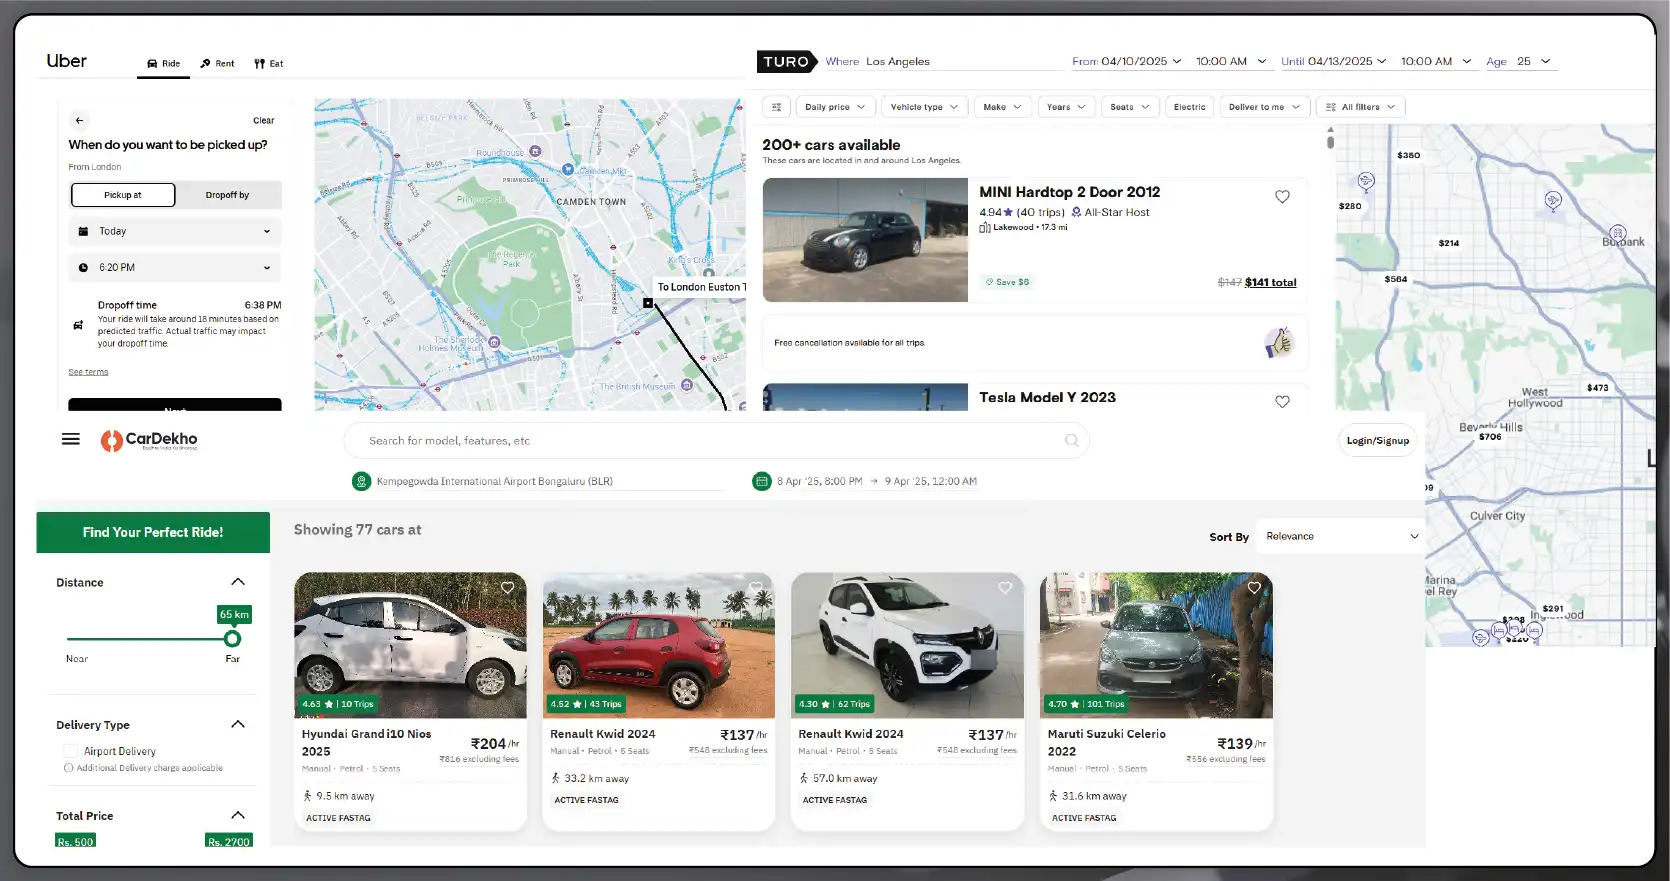
Task: Click the CarDekho search for model field
Action: (x=716, y=440)
